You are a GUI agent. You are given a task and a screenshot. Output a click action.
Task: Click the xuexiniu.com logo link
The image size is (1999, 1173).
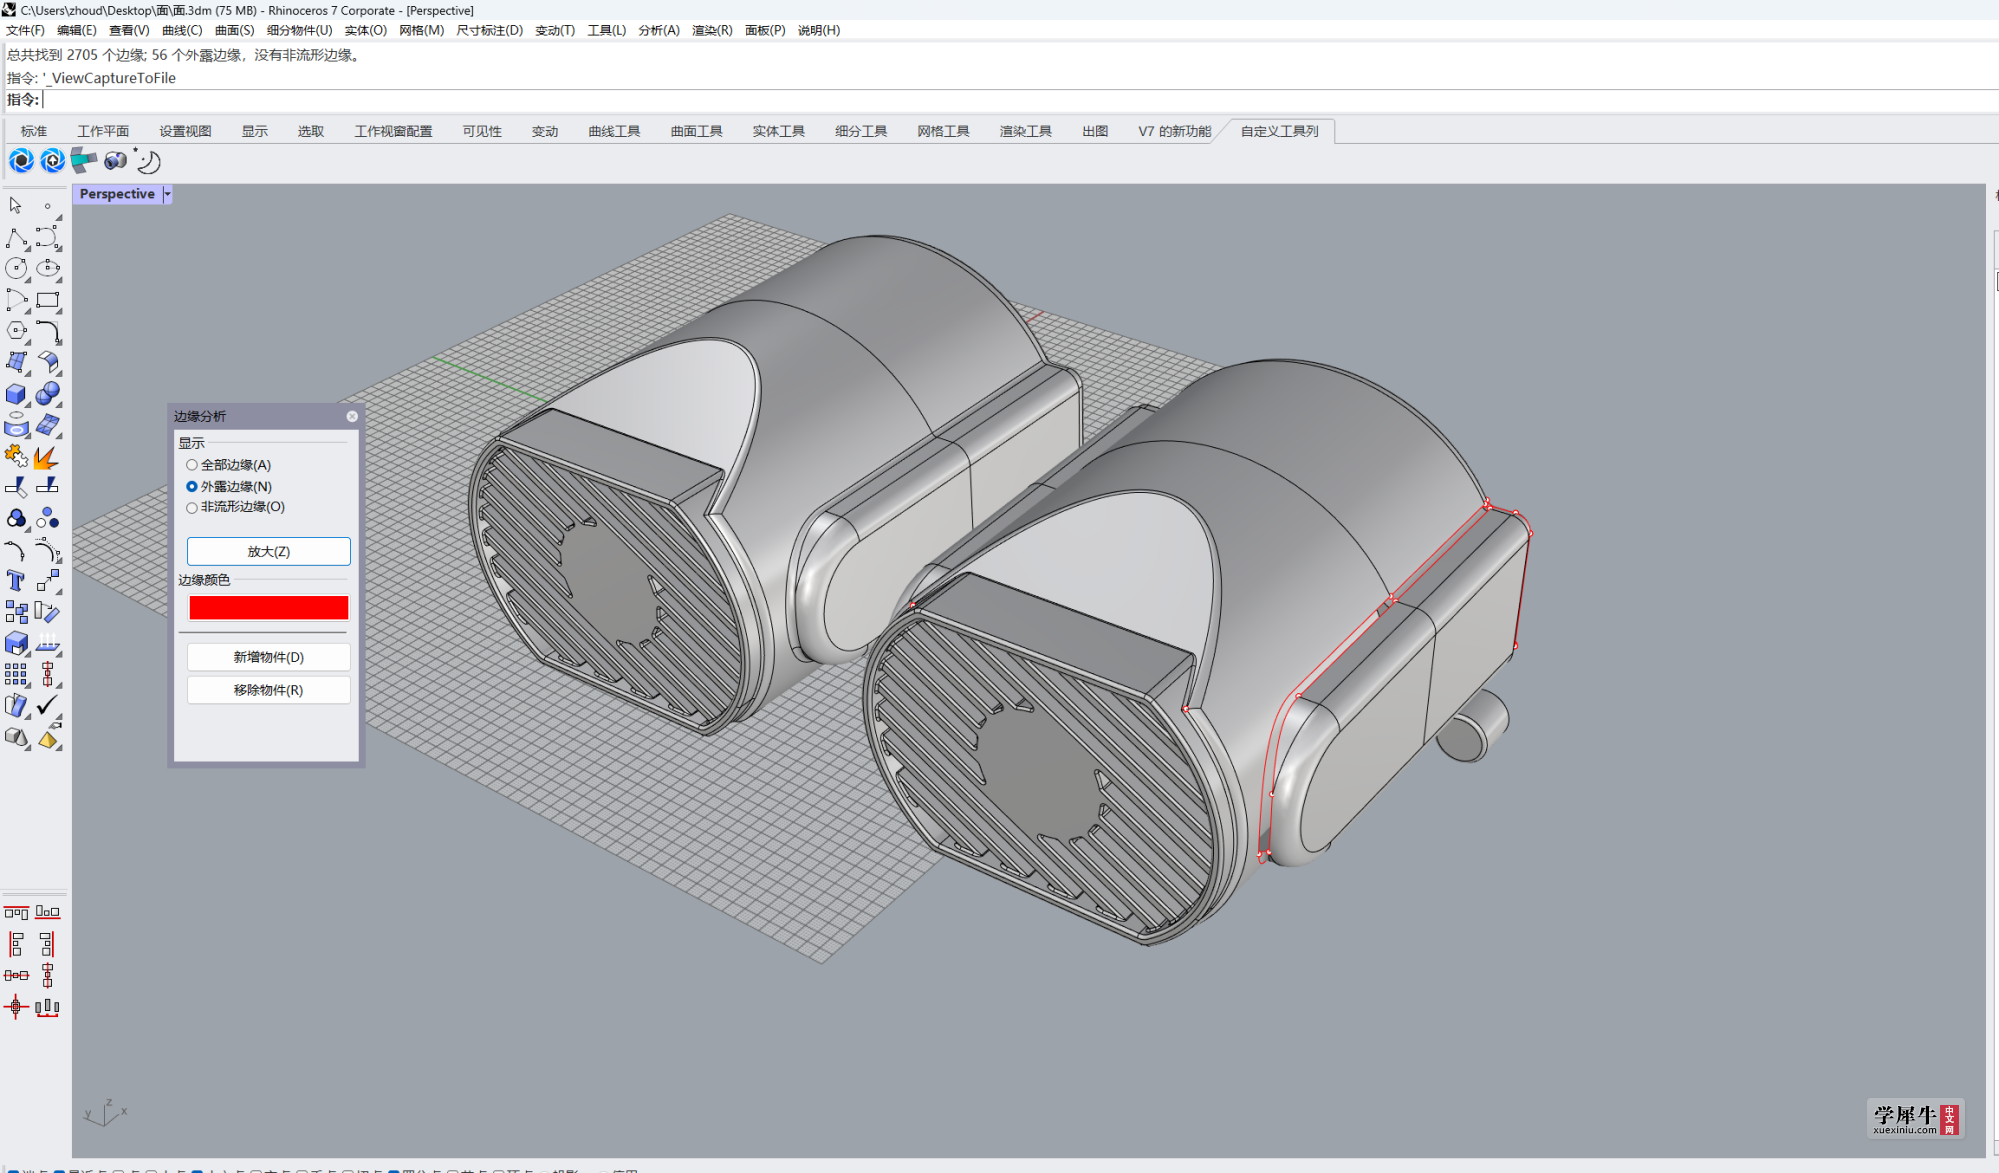[1914, 1119]
